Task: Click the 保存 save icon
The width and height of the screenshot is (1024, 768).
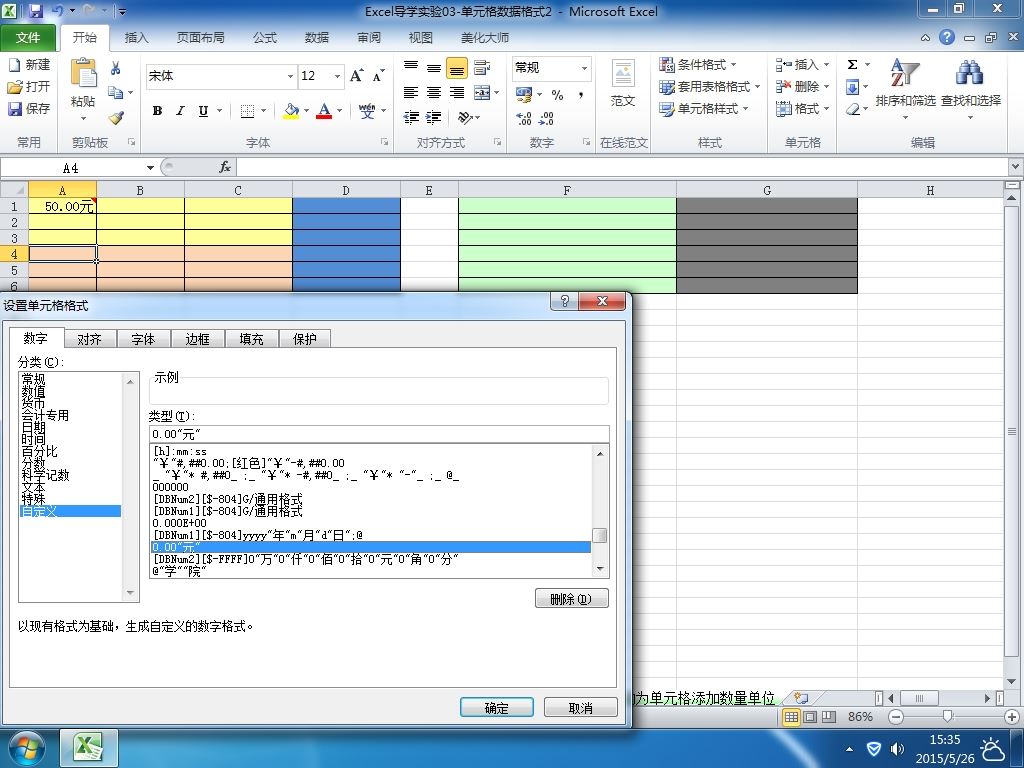Action: (x=14, y=108)
